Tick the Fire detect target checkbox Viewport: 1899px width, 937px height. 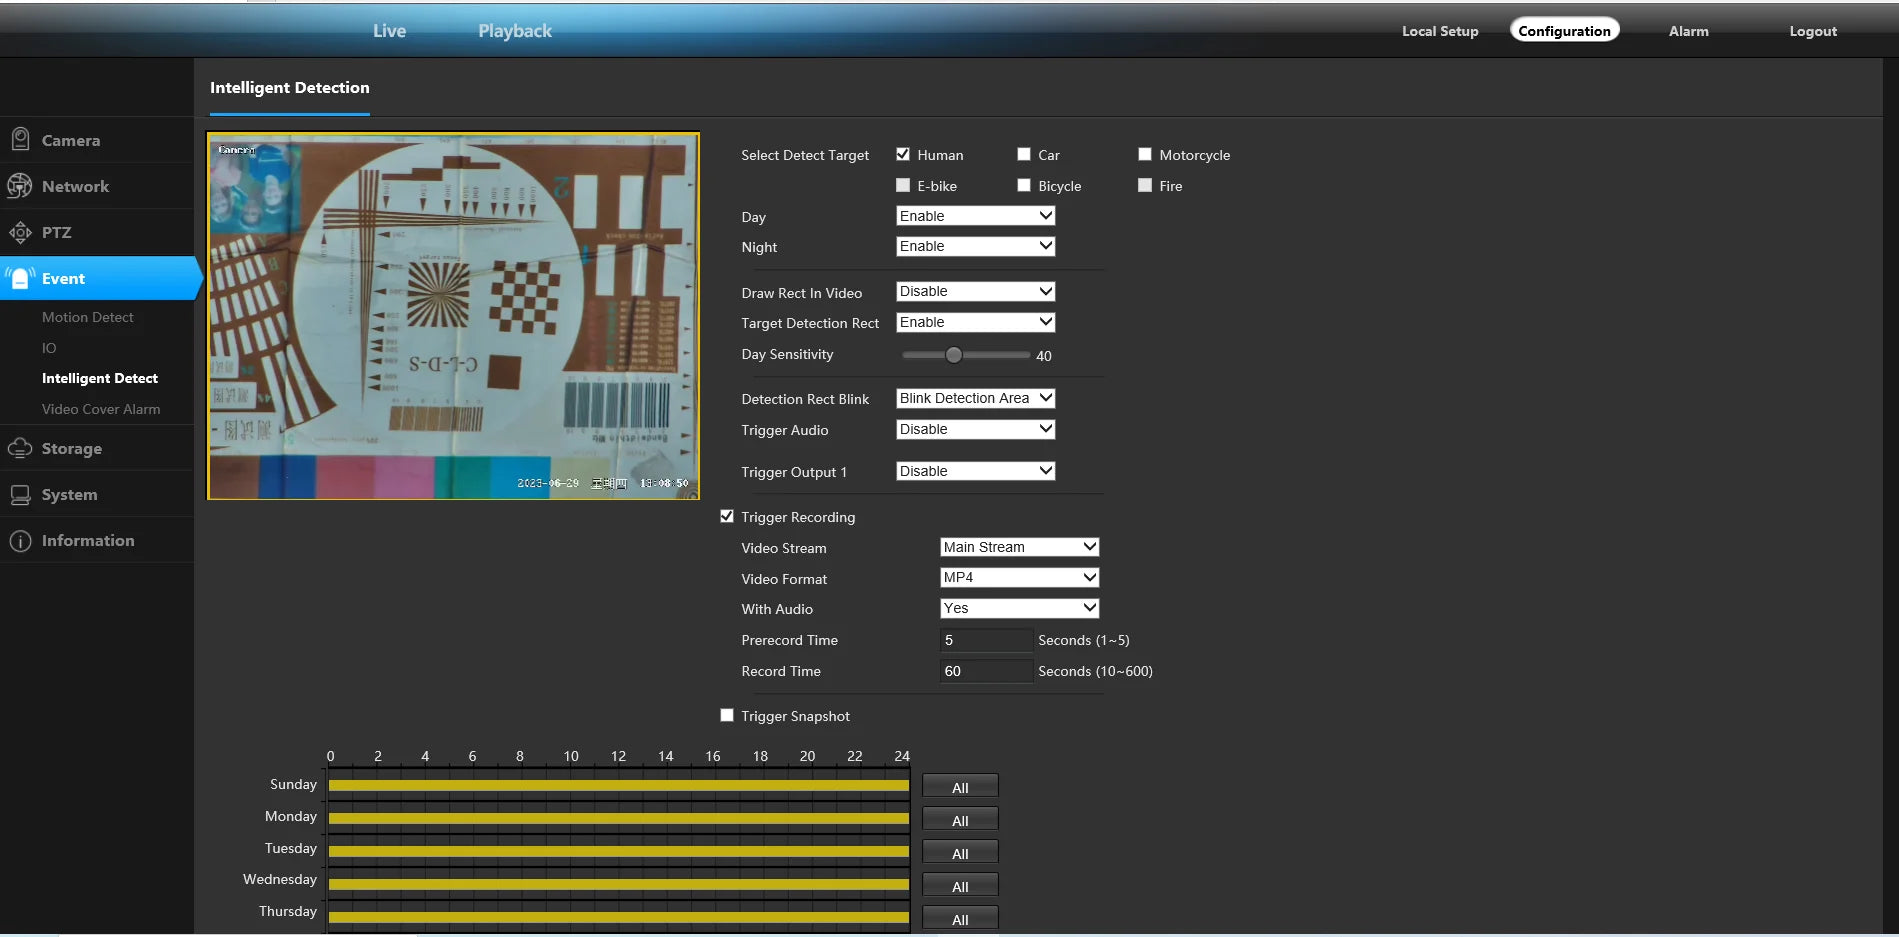1145,185
